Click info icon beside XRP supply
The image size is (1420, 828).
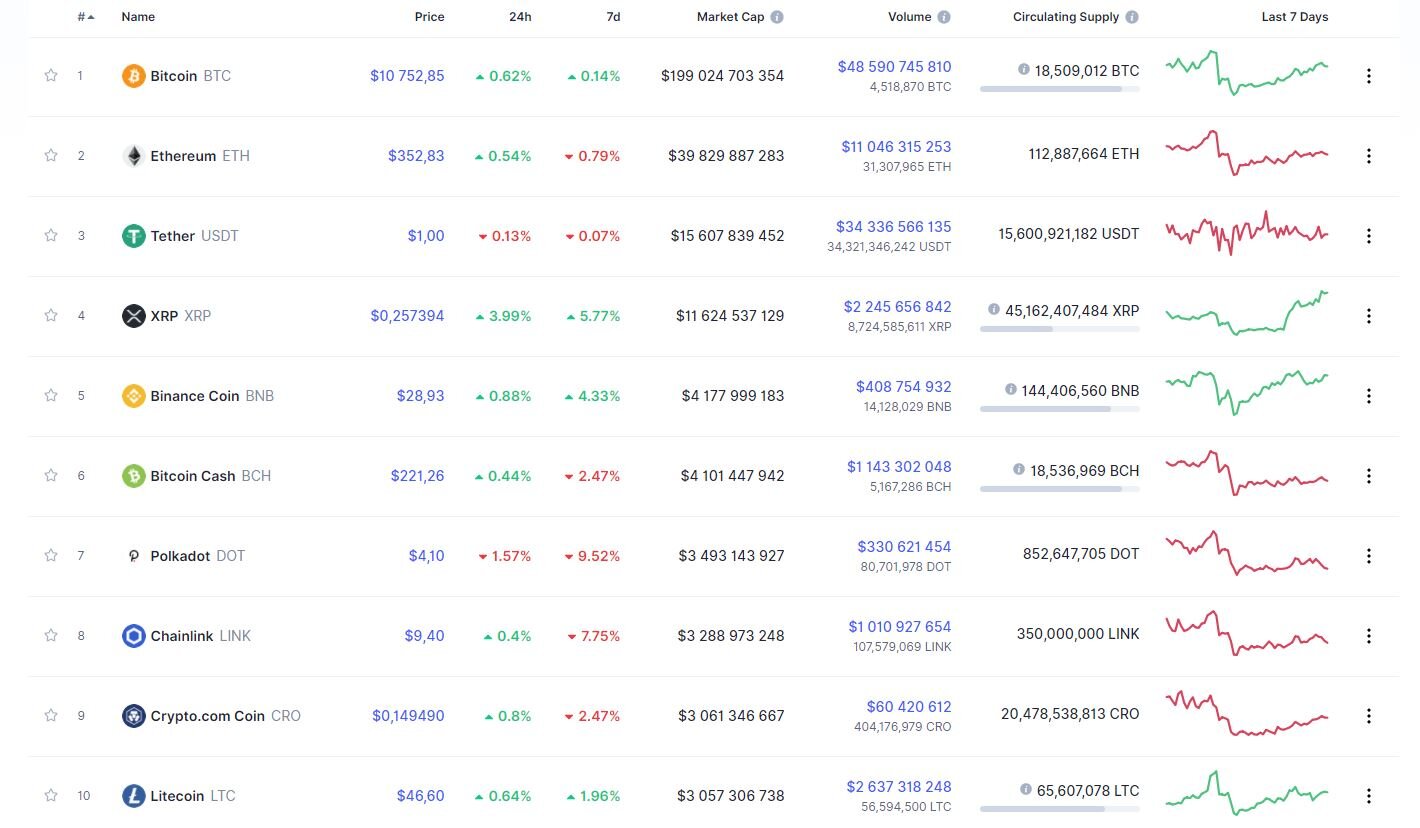tap(993, 309)
